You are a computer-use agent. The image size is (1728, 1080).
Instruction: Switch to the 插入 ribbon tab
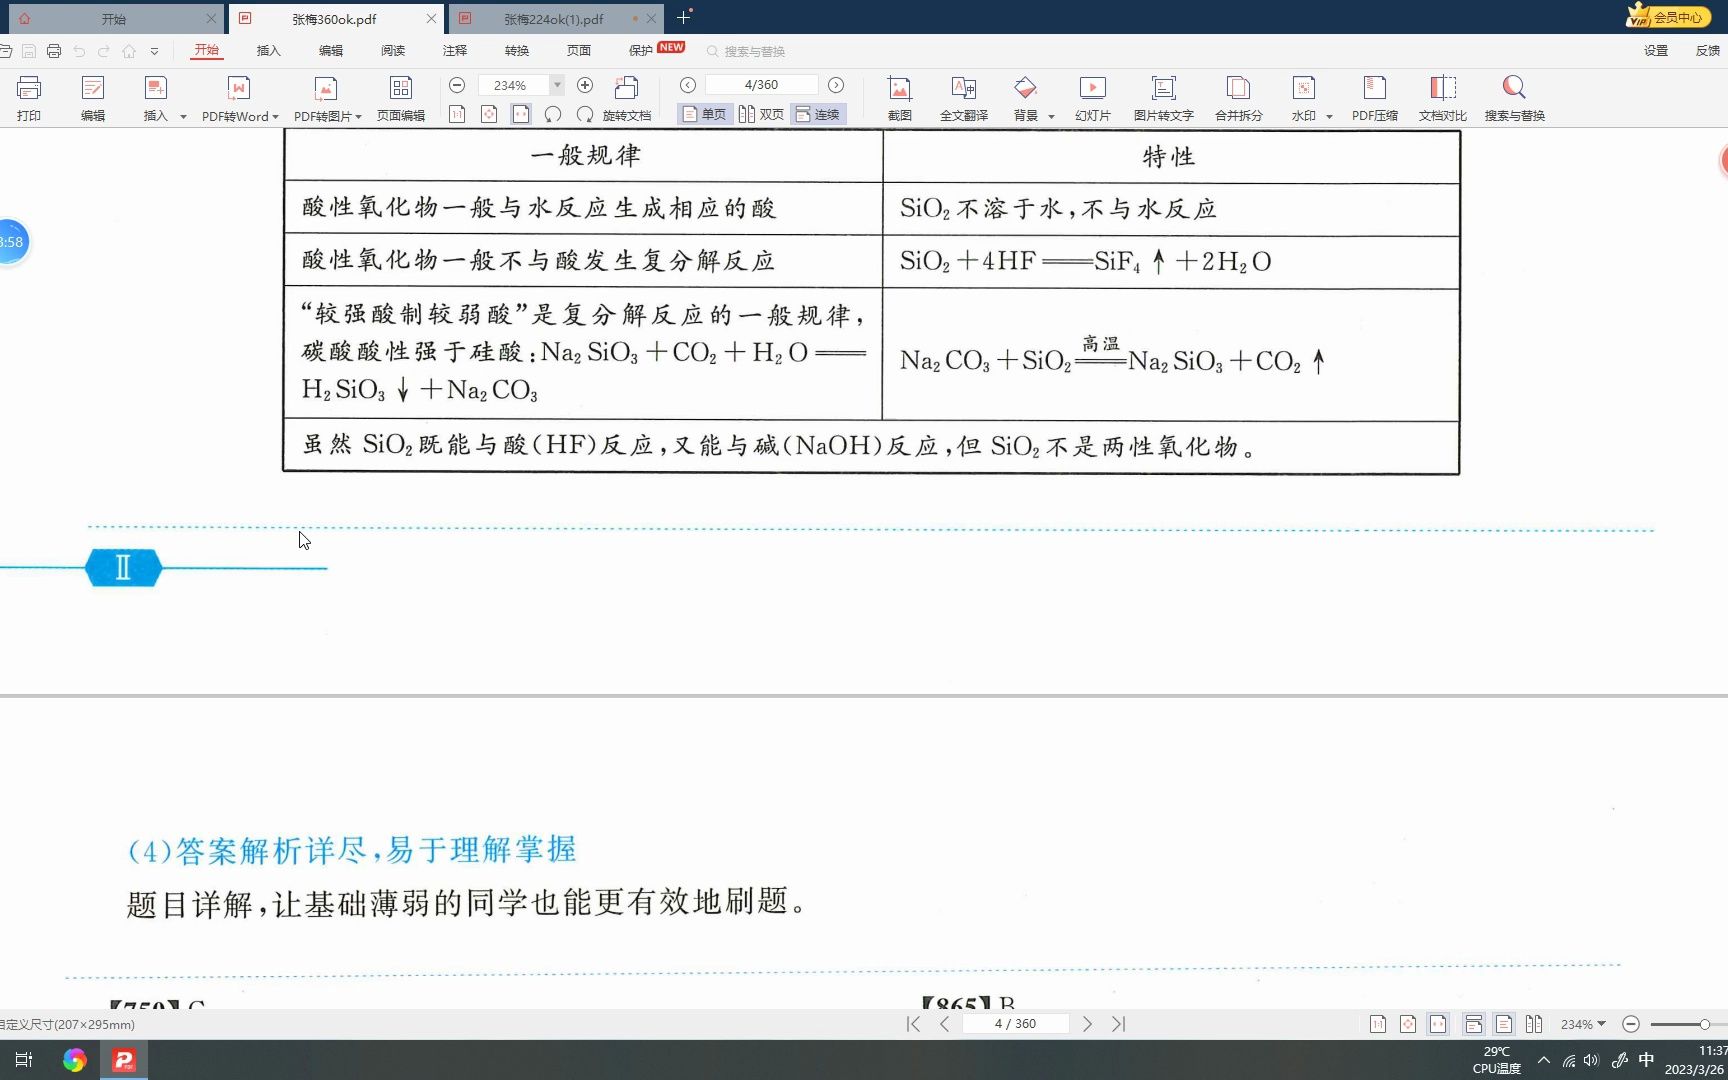tap(269, 50)
